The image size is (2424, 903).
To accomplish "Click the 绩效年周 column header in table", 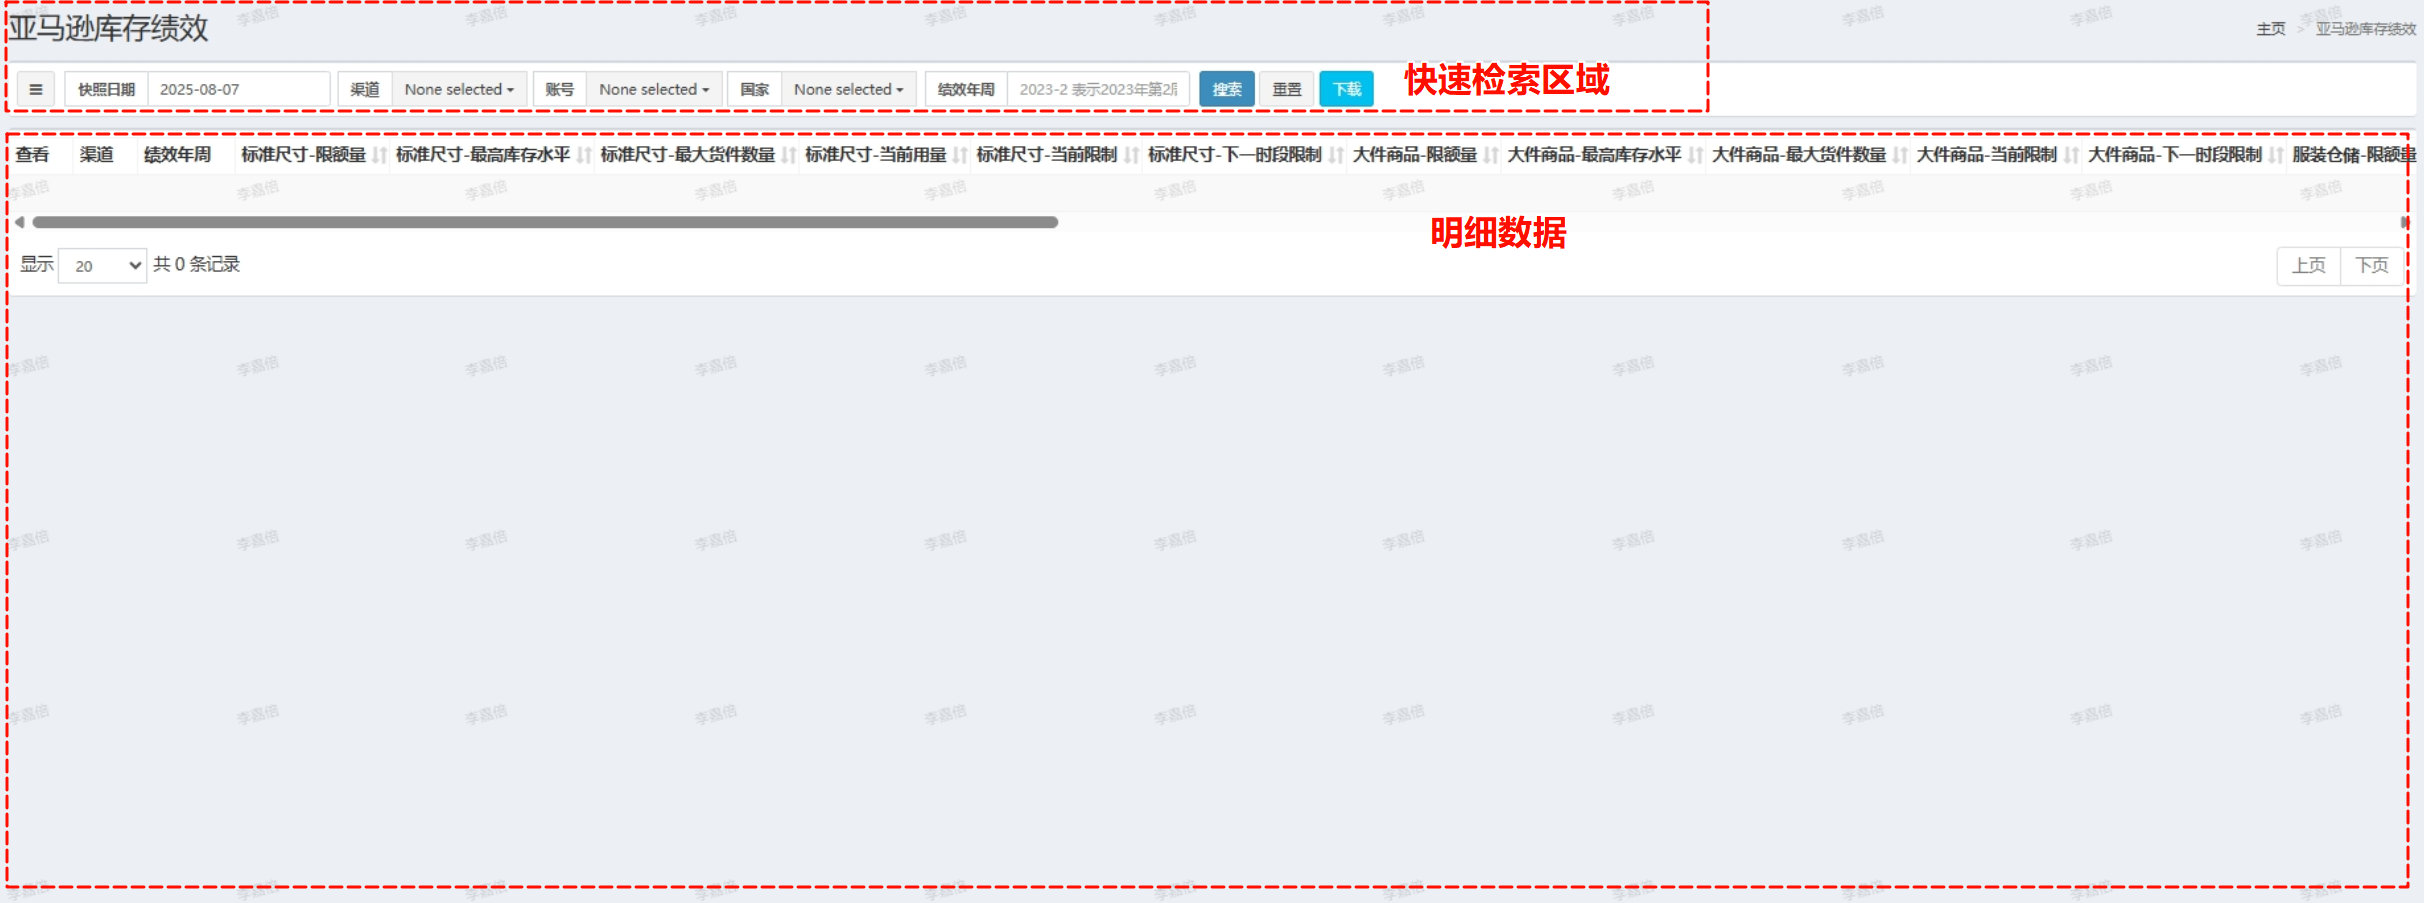I will pyautogui.click(x=178, y=155).
